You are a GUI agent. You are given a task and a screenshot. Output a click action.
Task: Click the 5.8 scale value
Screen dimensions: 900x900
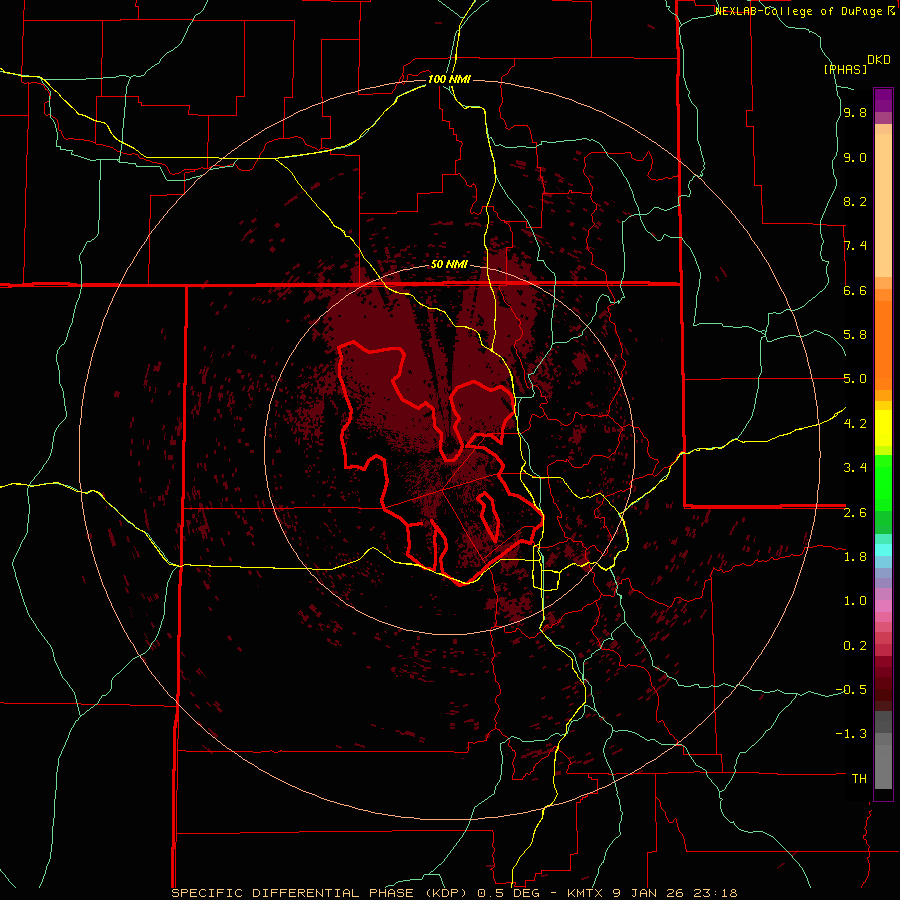pyautogui.click(x=855, y=335)
